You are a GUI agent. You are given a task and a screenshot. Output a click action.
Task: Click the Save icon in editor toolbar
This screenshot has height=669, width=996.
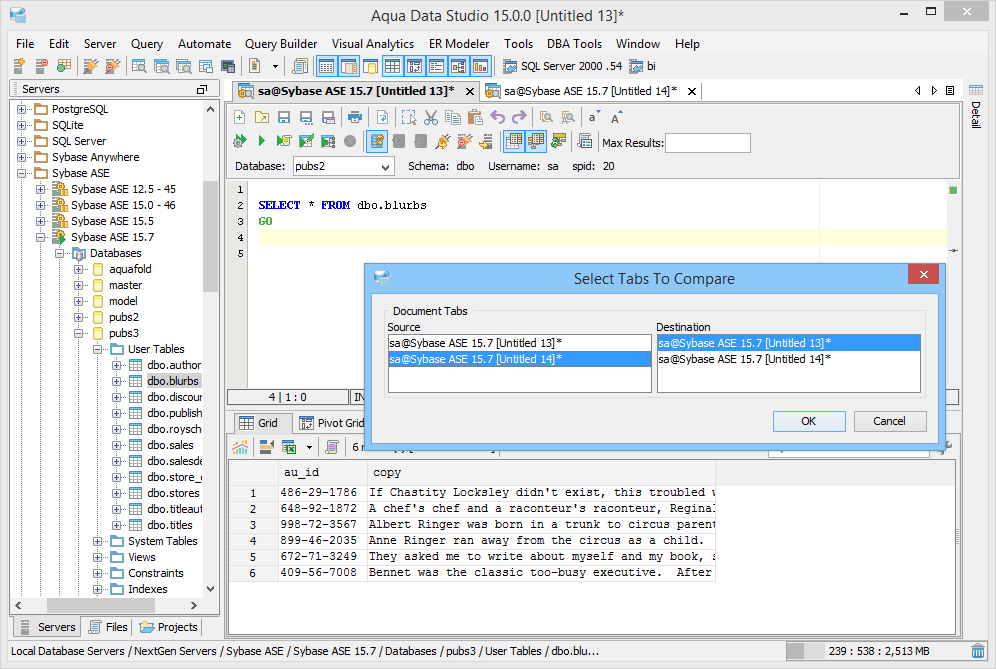(x=284, y=118)
